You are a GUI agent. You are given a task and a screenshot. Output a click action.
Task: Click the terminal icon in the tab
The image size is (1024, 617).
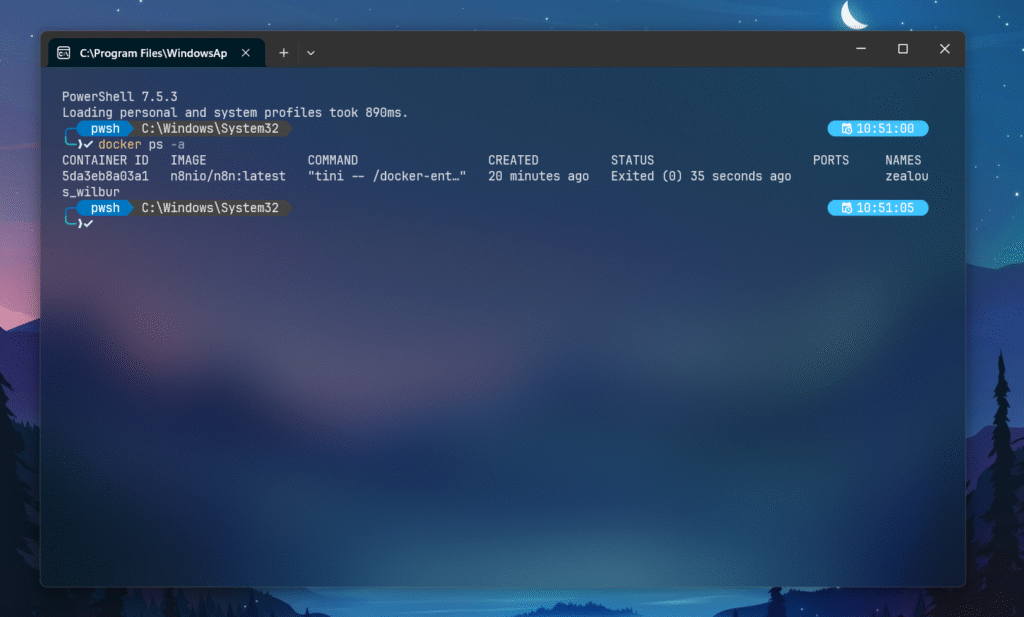coord(63,53)
